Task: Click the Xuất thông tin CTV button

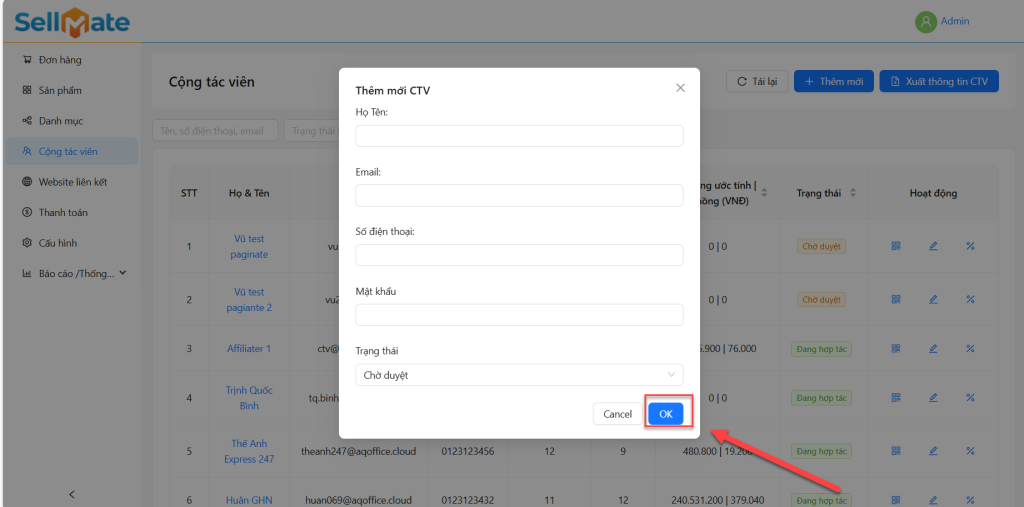Action: [x=939, y=81]
